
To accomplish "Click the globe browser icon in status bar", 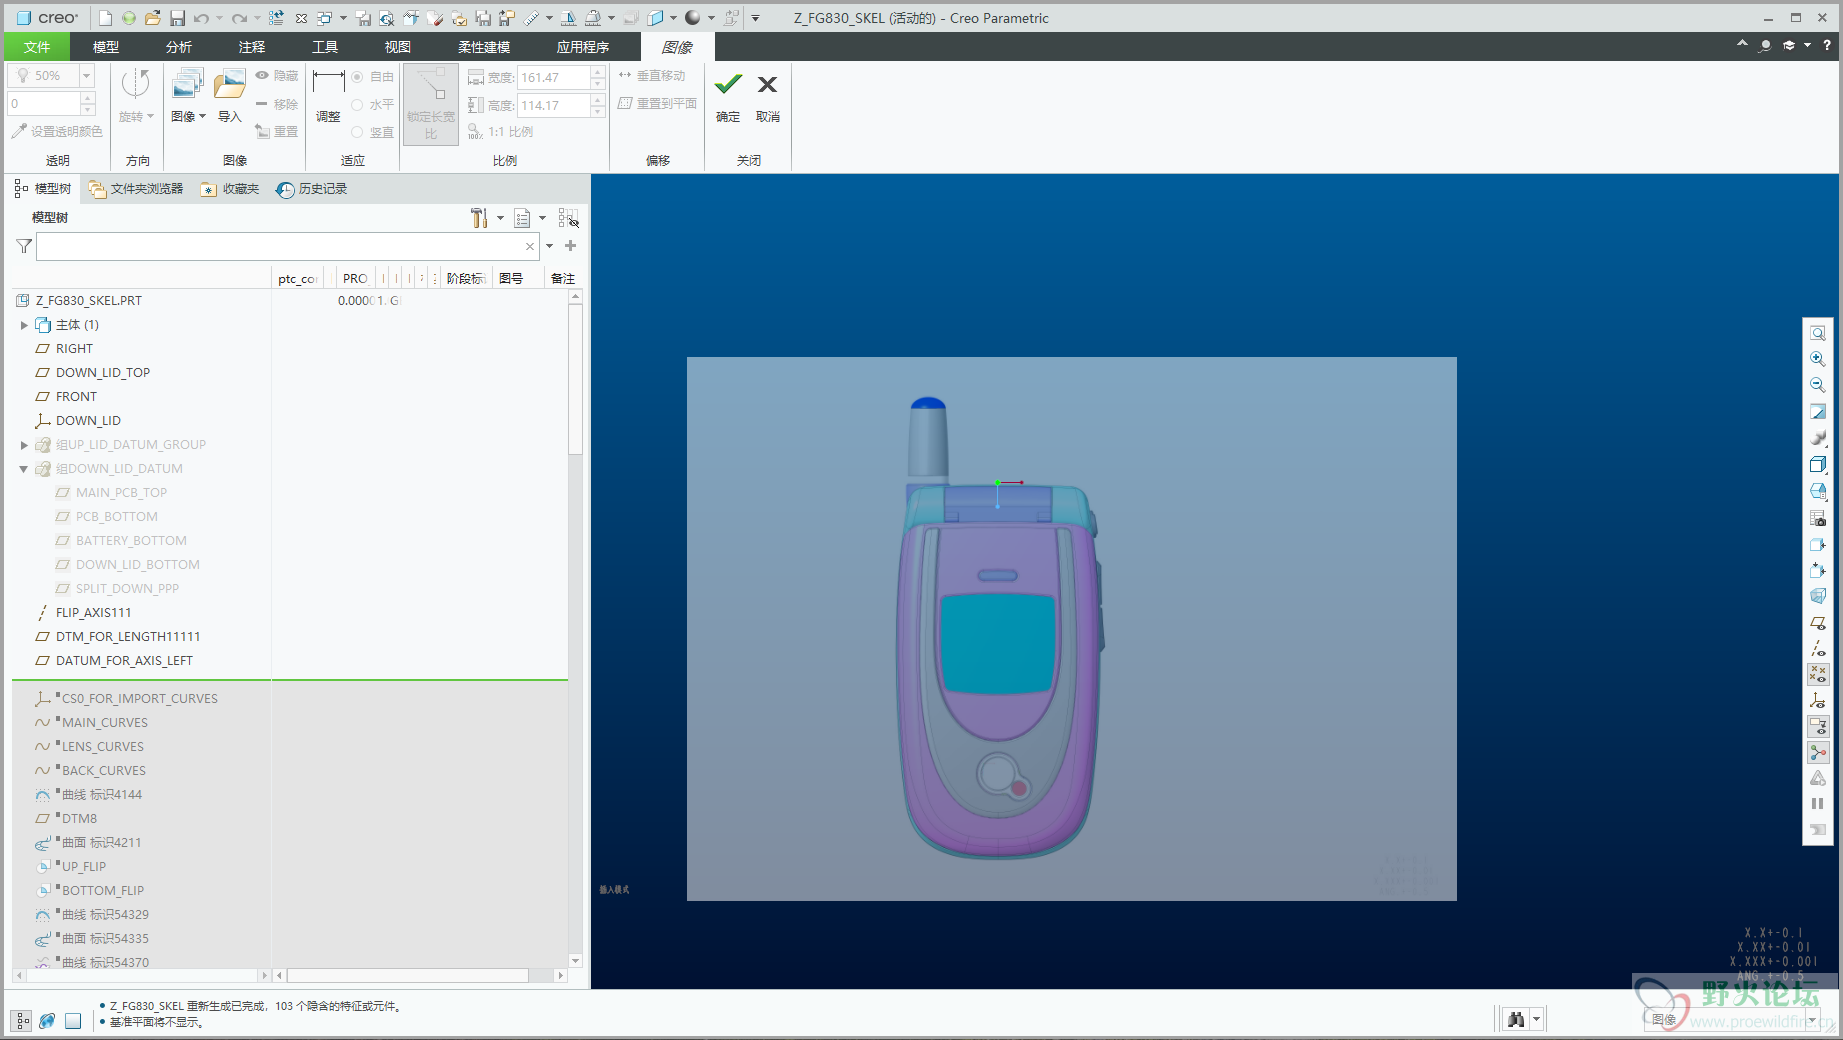I will (x=47, y=1021).
